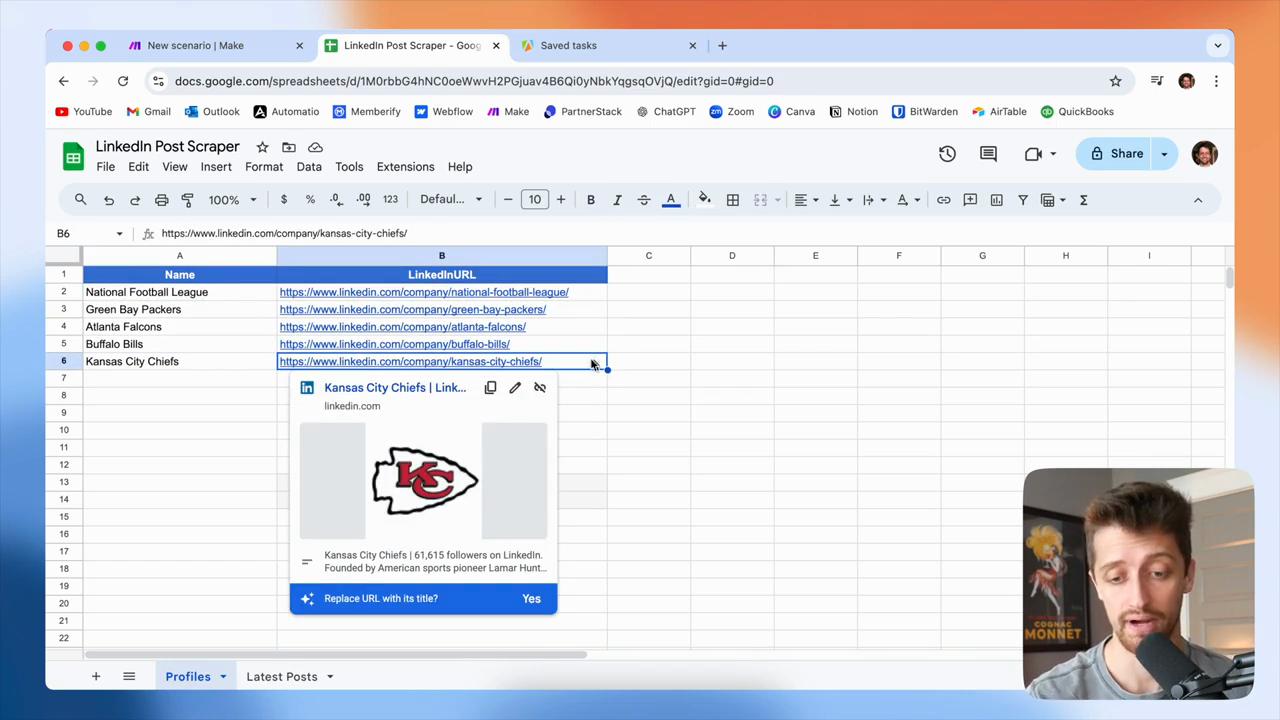Select the formula bar URL text
Image resolution: width=1280 pixels, height=720 pixels.
pyautogui.click(x=284, y=233)
